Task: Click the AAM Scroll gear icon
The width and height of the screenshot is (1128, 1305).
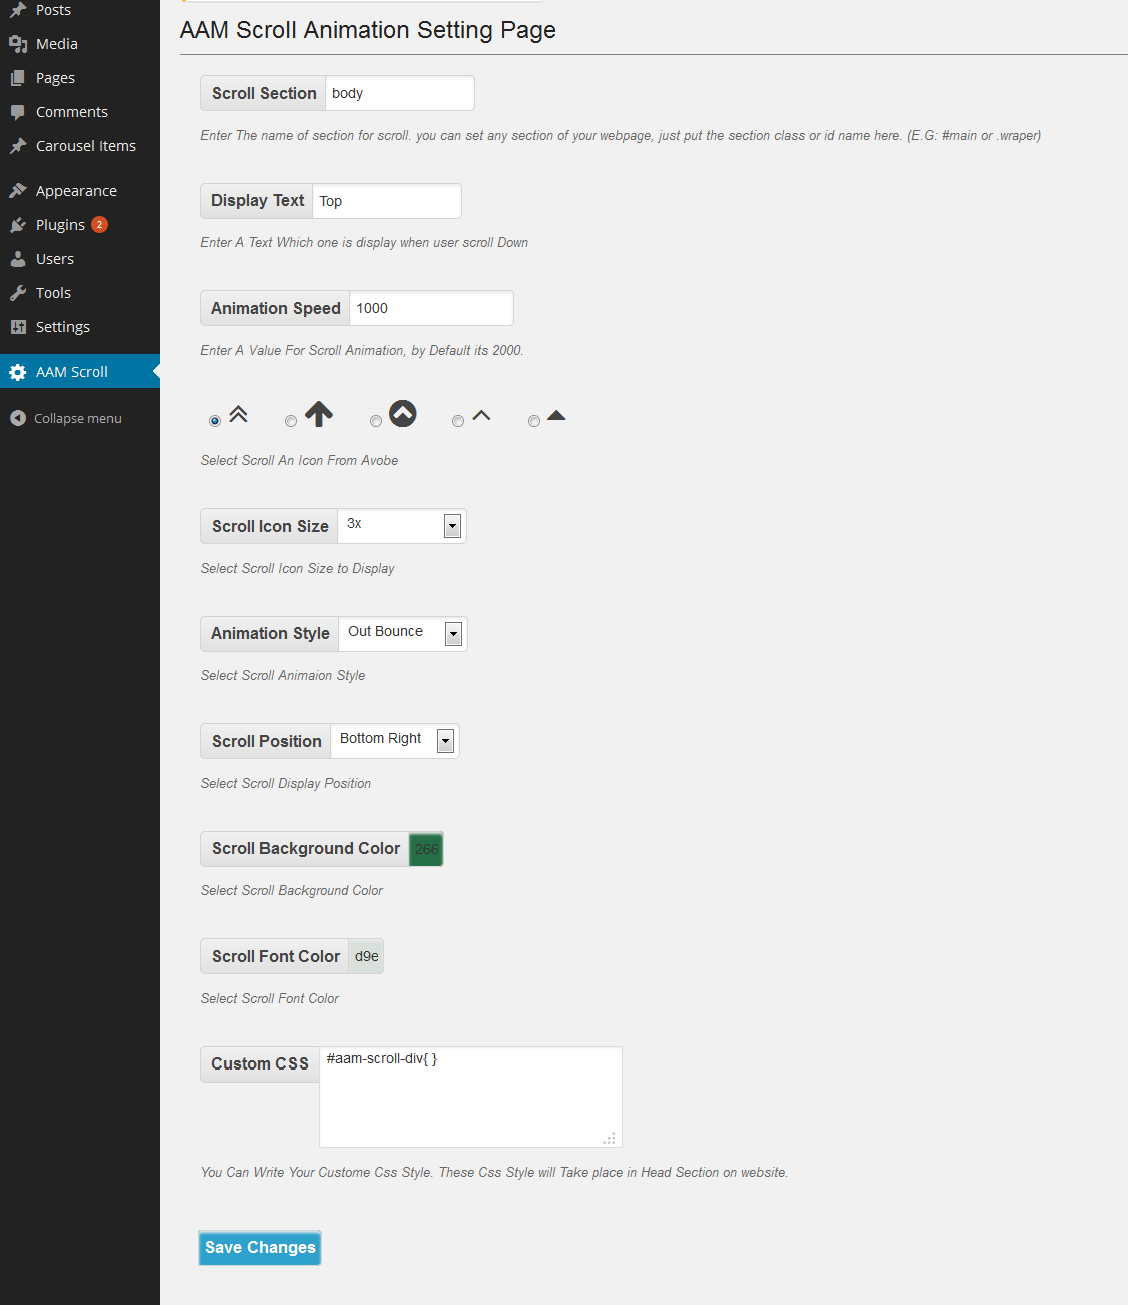Action: tap(18, 372)
